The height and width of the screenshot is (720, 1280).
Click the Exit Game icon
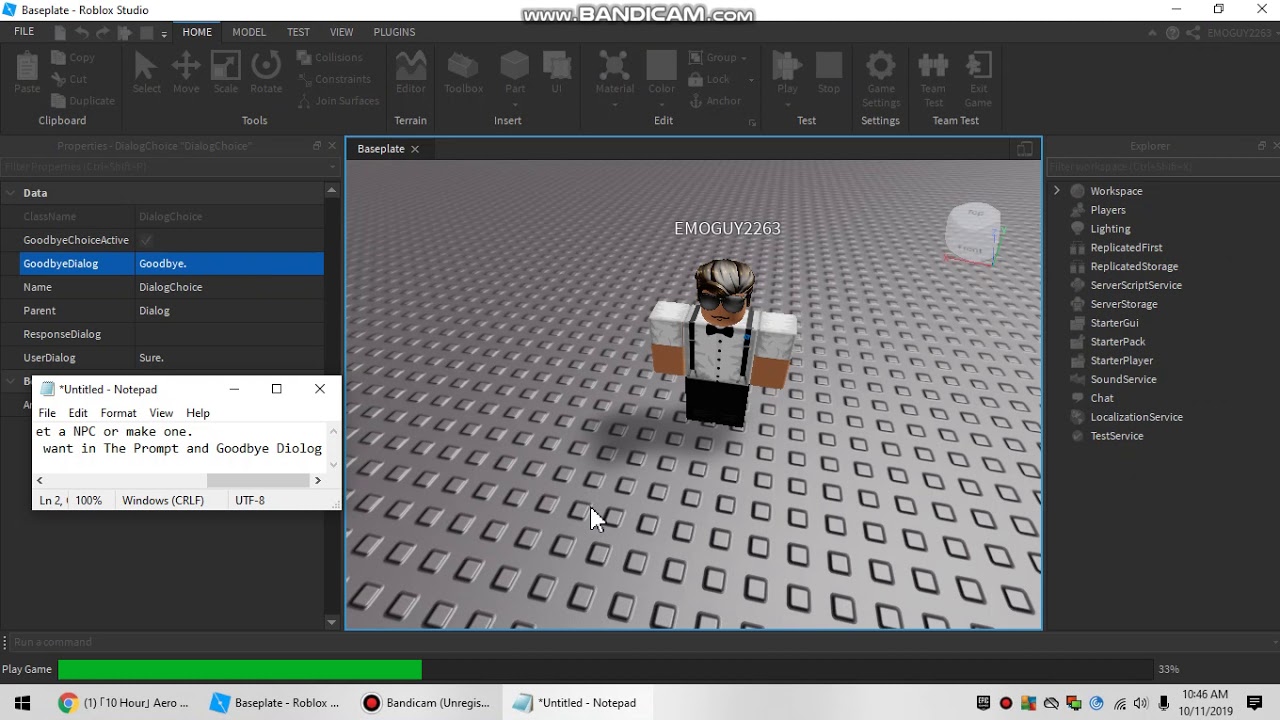(x=978, y=66)
